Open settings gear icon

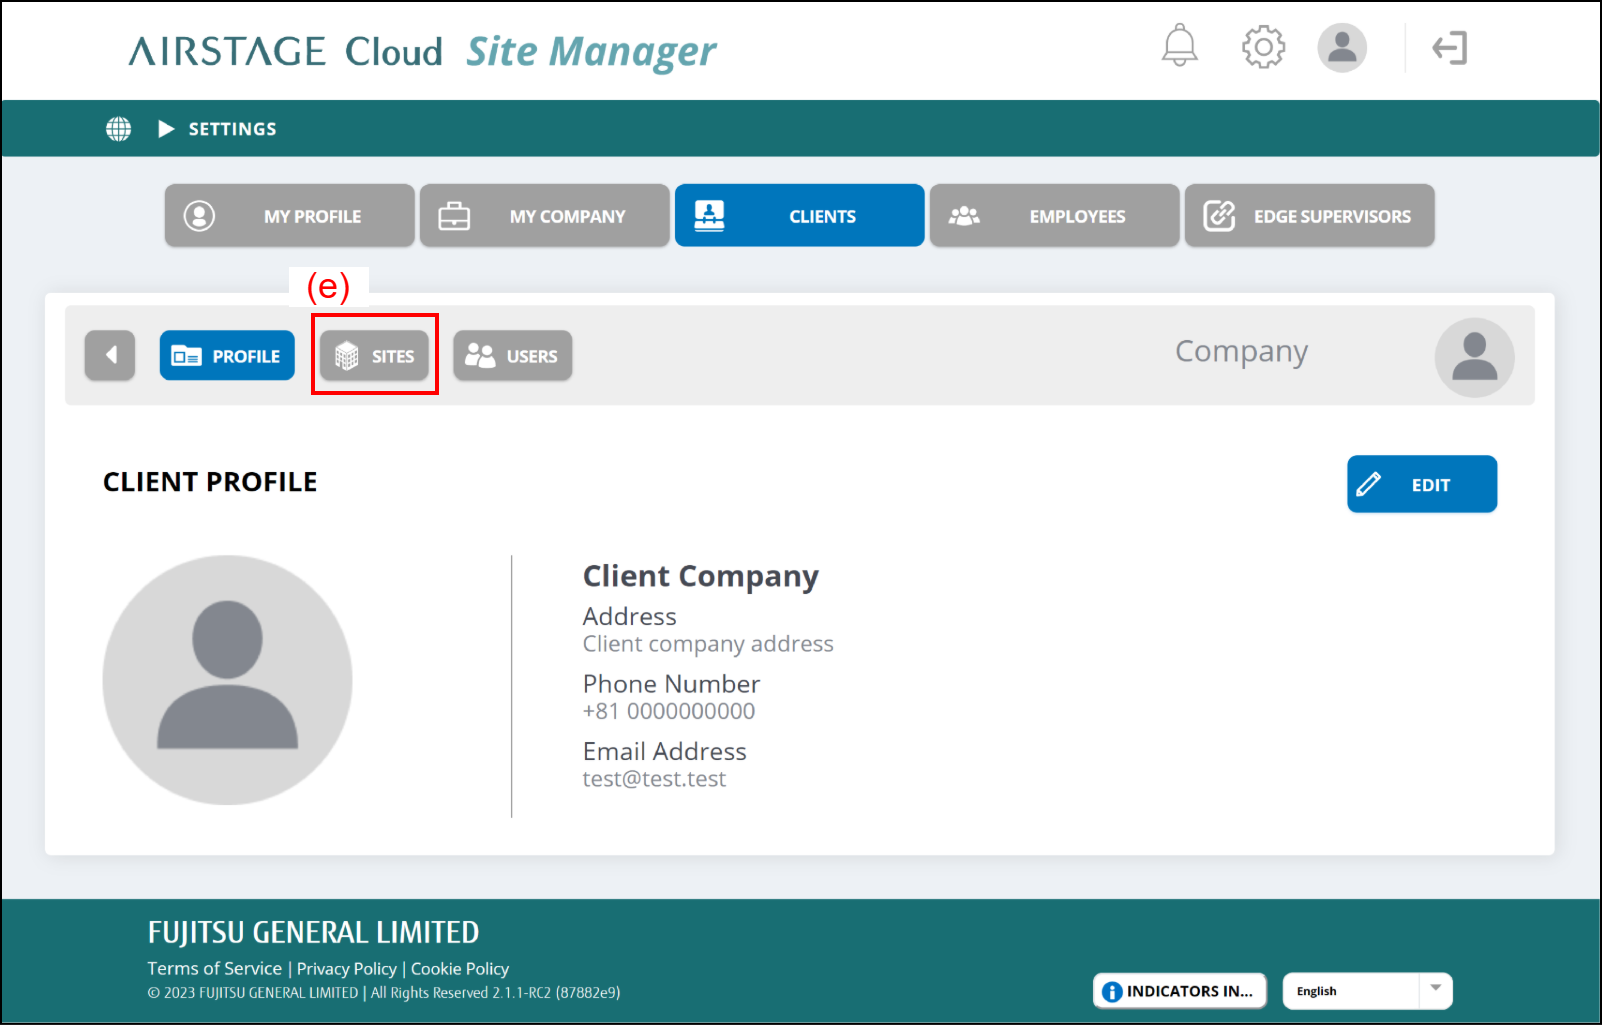coord(1263,47)
